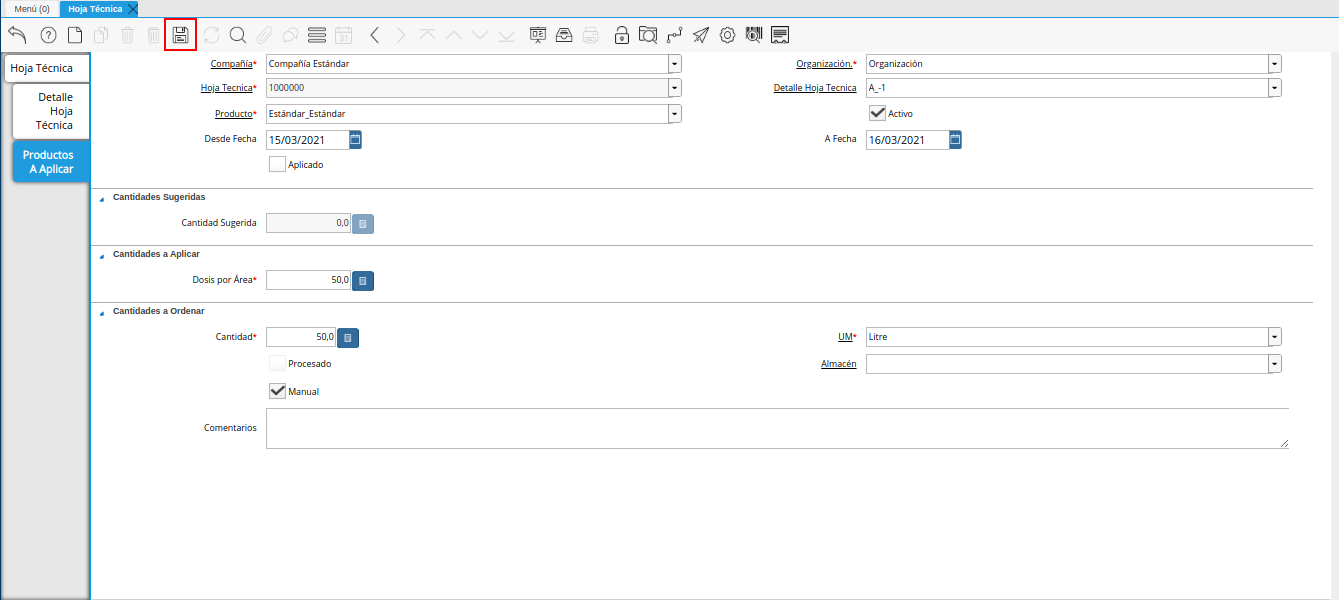Open the Cantidad calculator button
This screenshot has height=600, width=1339.
click(x=348, y=338)
